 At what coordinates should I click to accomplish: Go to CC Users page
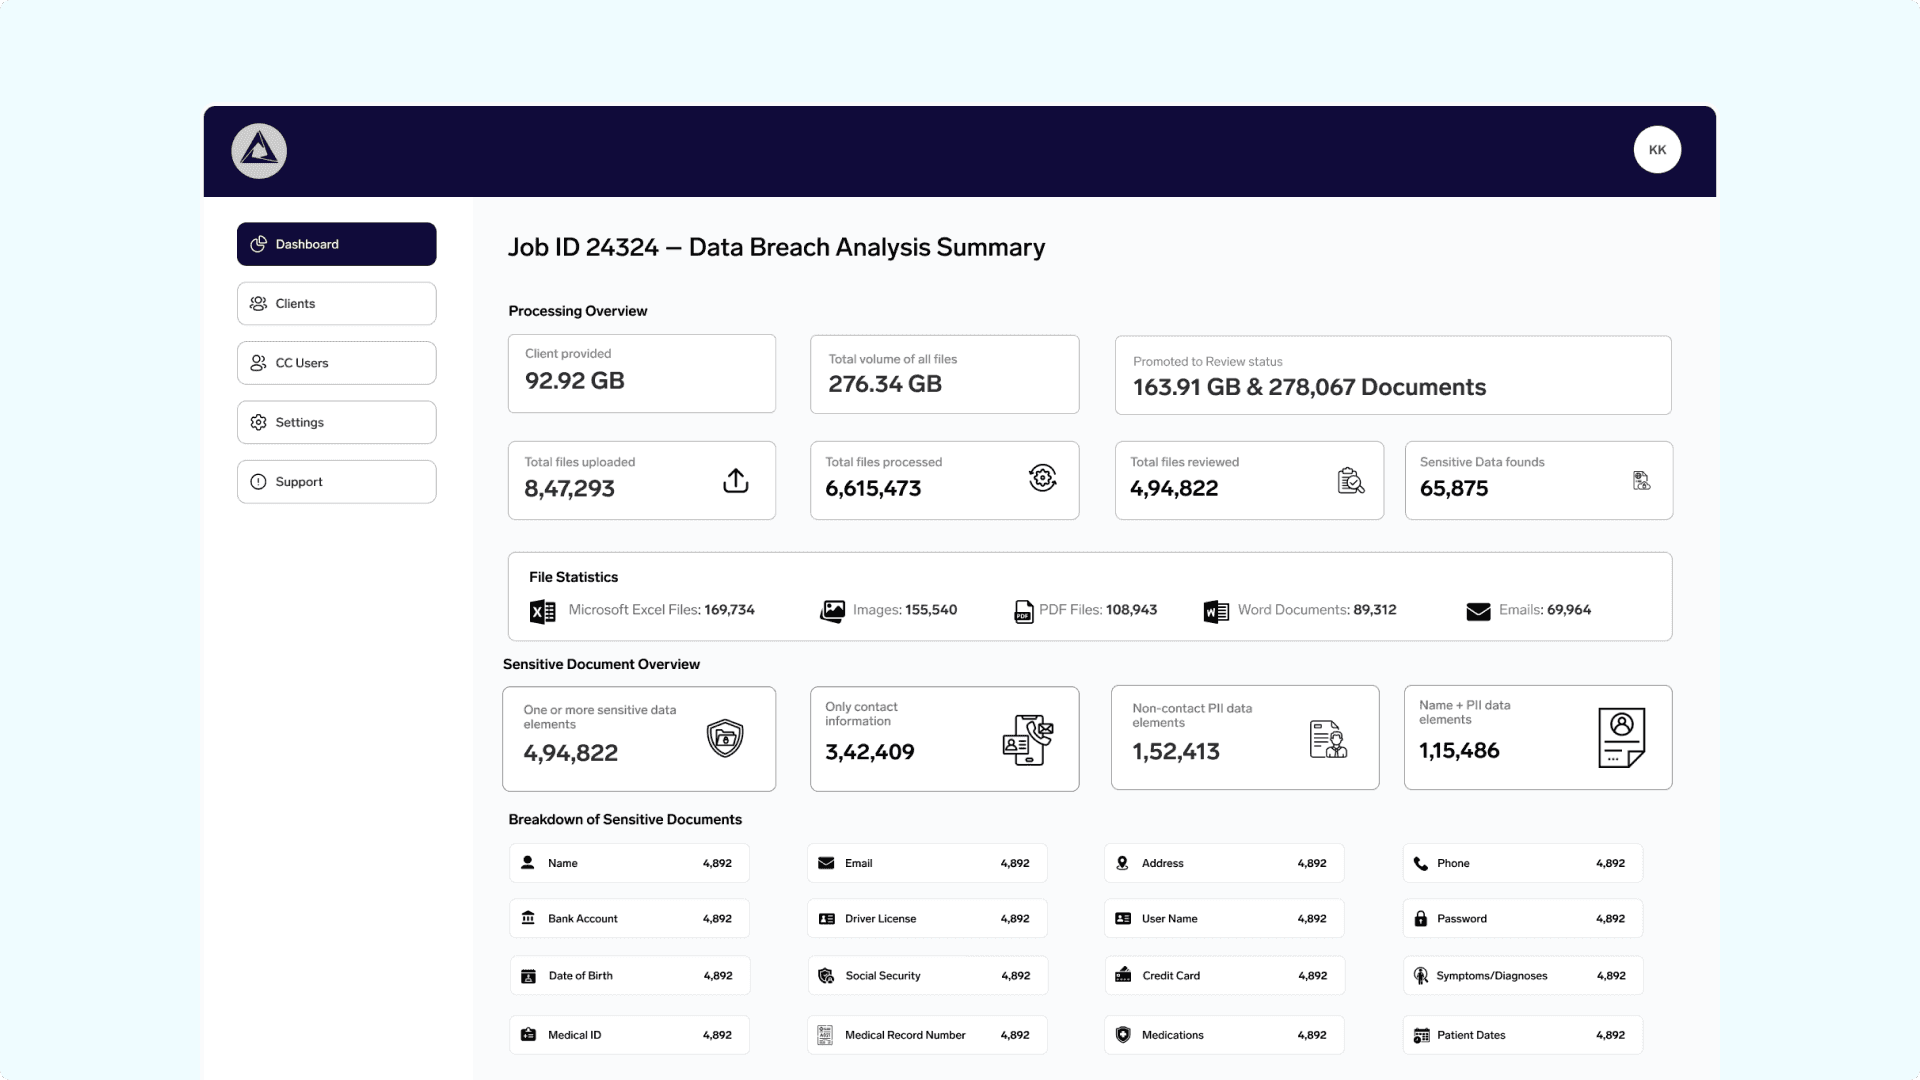[336, 363]
